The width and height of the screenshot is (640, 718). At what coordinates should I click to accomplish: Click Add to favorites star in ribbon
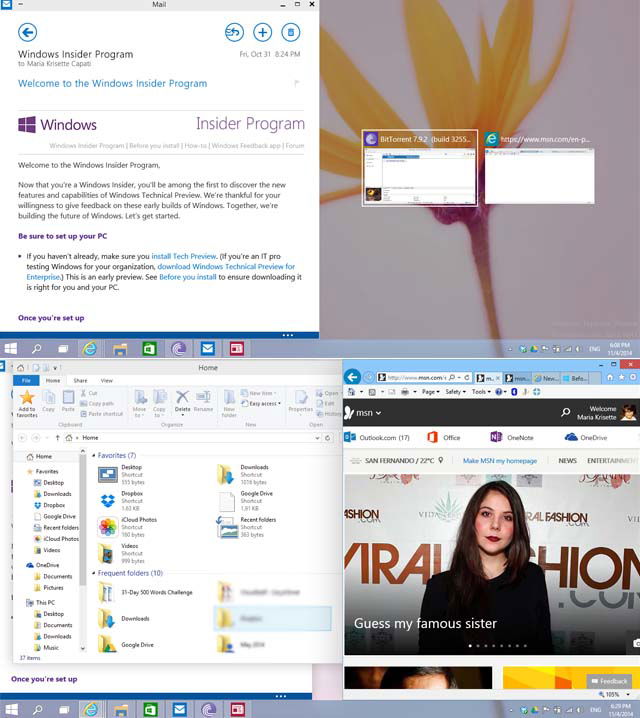pyautogui.click(x=27, y=403)
